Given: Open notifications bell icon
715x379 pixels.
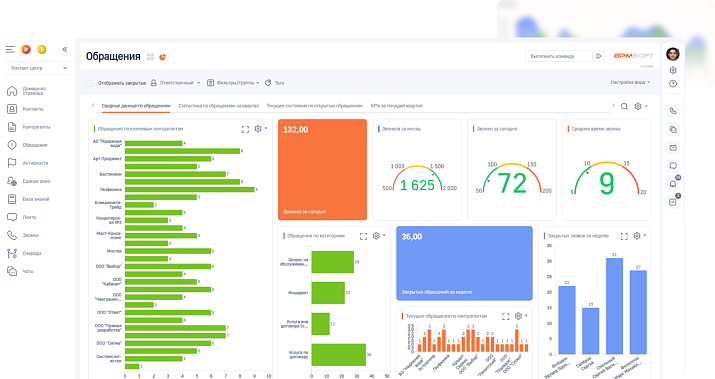Looking at the screenshot, I should coord(673,184).
